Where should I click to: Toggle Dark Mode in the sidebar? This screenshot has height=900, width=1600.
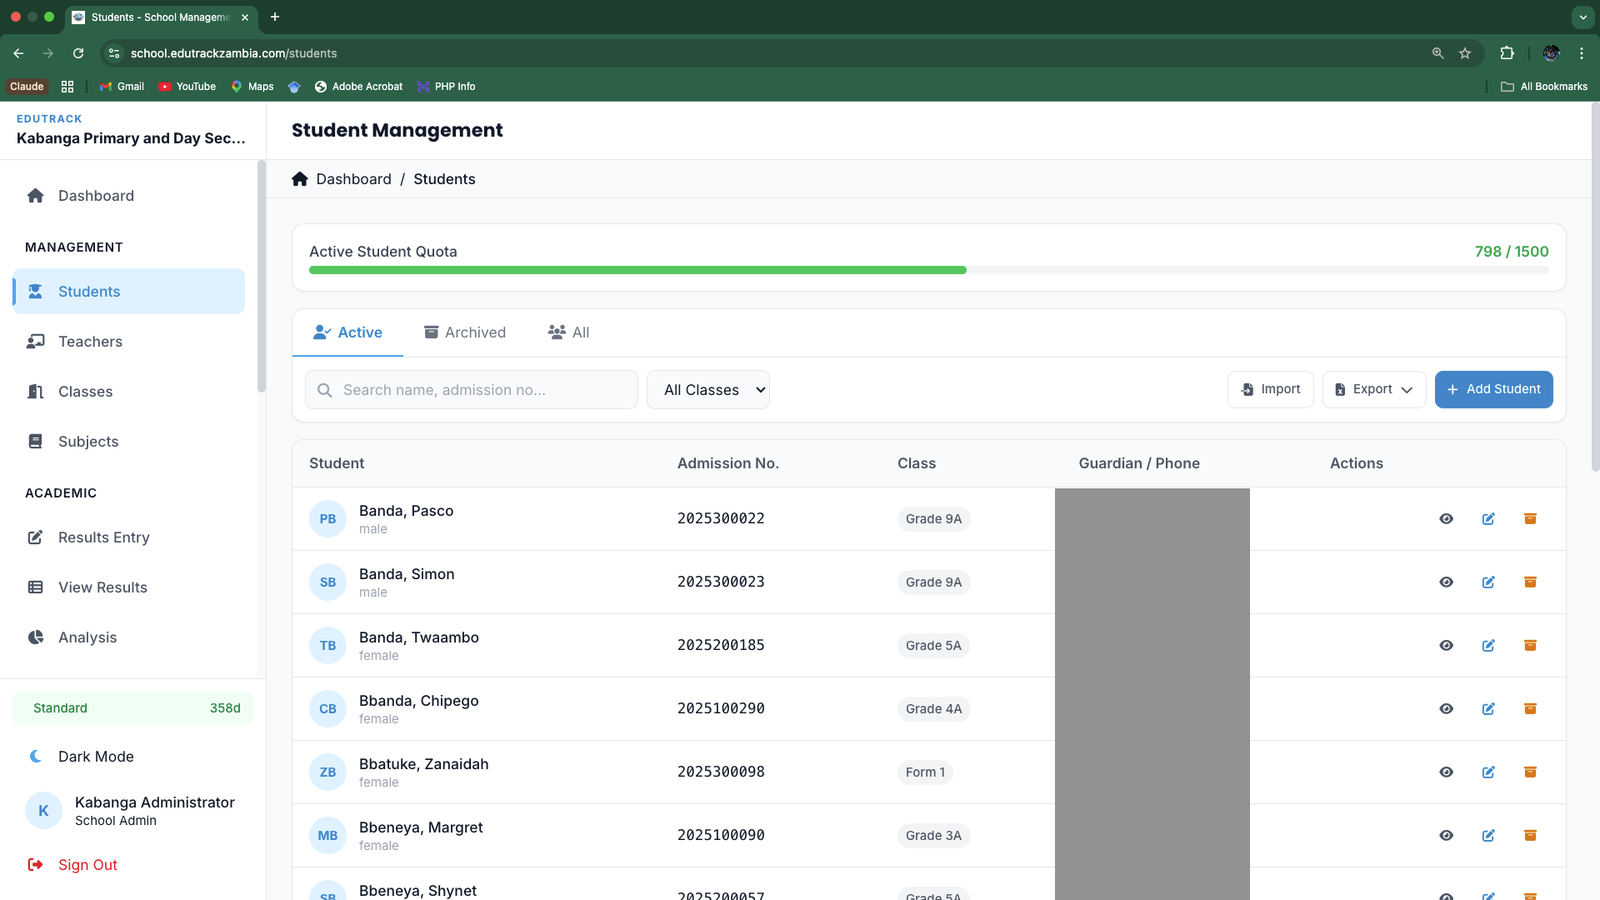(x=96, y=757)
